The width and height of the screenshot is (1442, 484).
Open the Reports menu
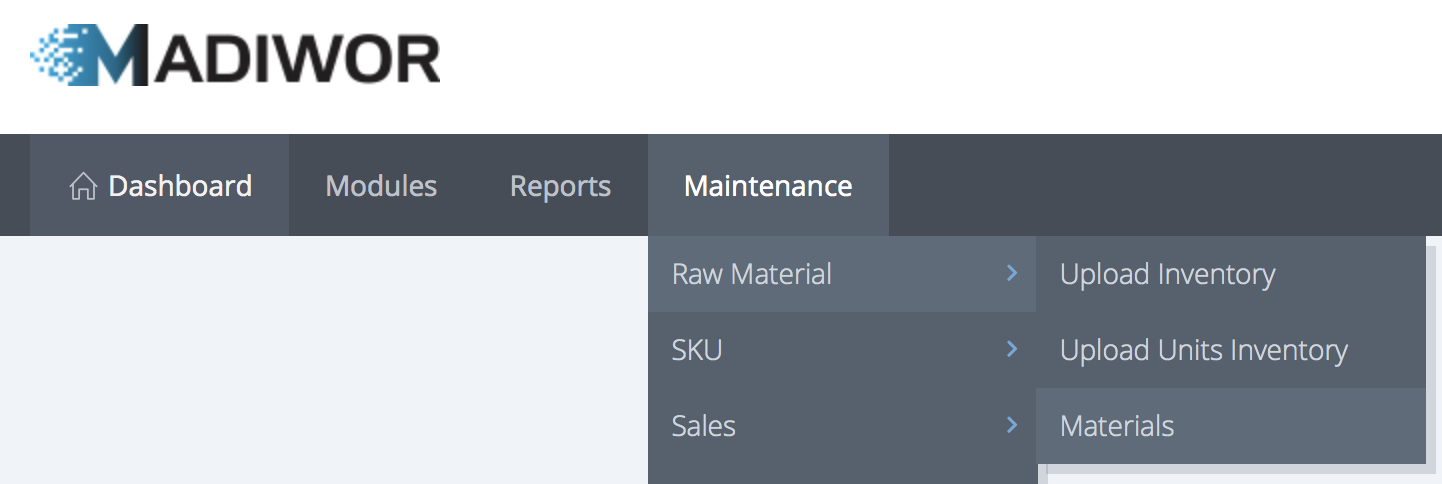560,186
